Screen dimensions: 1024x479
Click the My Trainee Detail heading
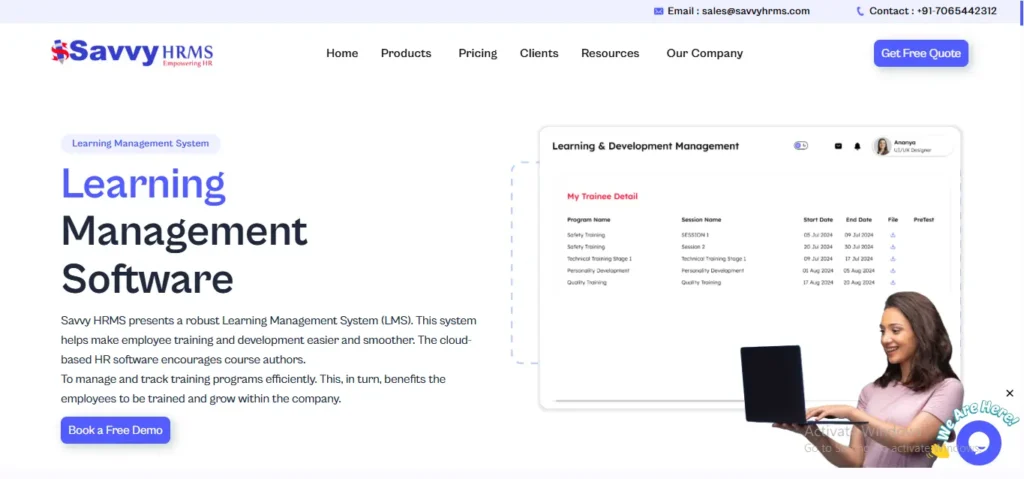point(602,197)
